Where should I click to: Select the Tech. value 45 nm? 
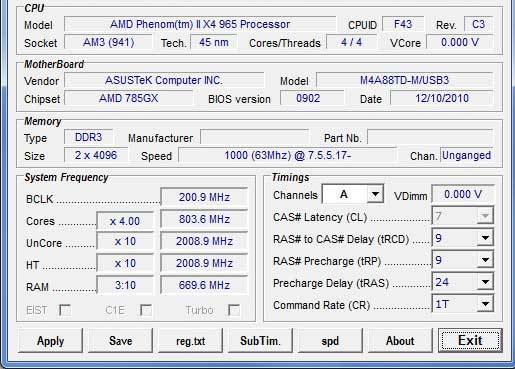click(x=214, y=42)
